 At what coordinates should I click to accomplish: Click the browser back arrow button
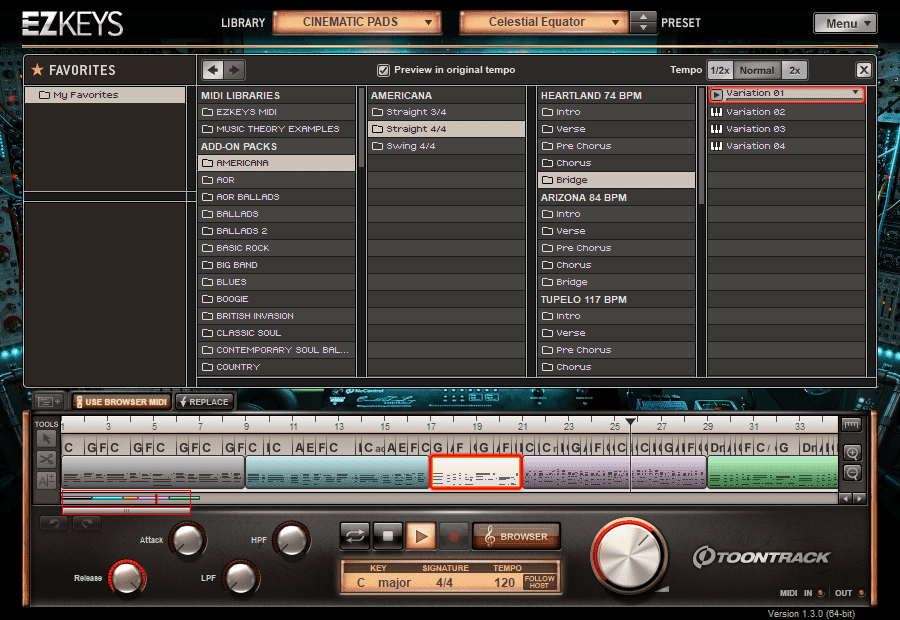213,70
